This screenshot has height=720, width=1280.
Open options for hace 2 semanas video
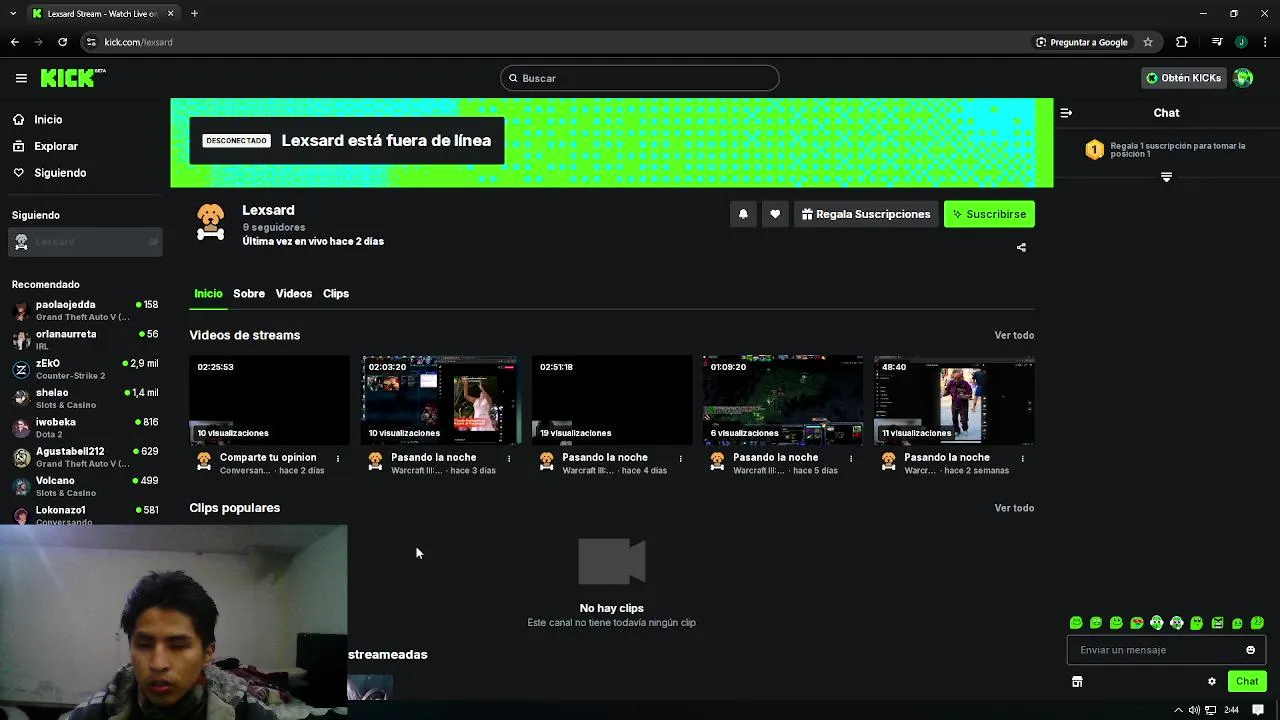click(1022, 458)
